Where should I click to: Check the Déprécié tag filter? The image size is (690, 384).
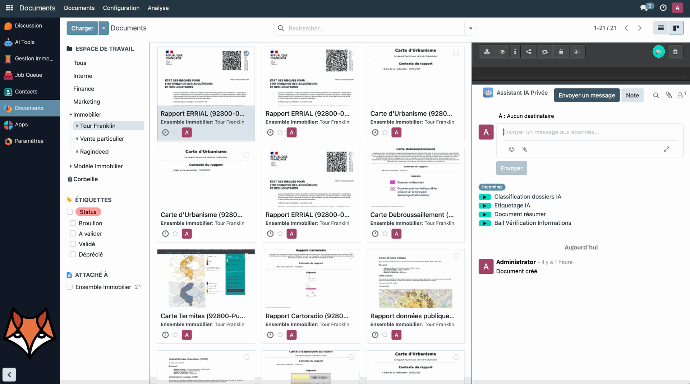(73, 254)
